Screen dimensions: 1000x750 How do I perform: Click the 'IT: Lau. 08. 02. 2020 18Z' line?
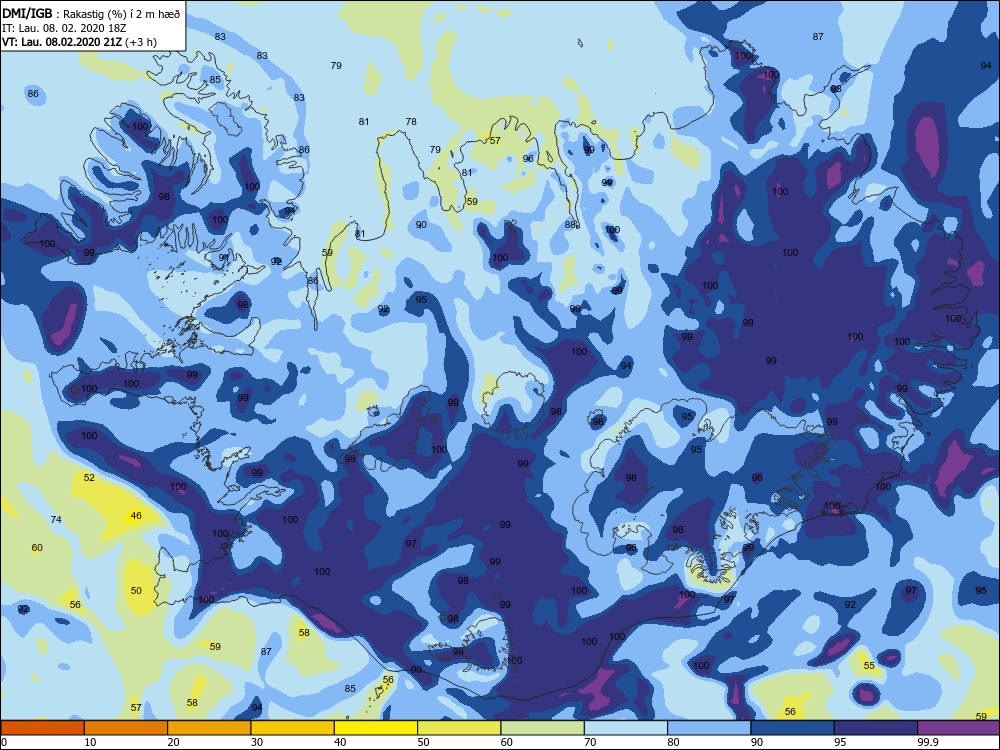pos(64,28)
